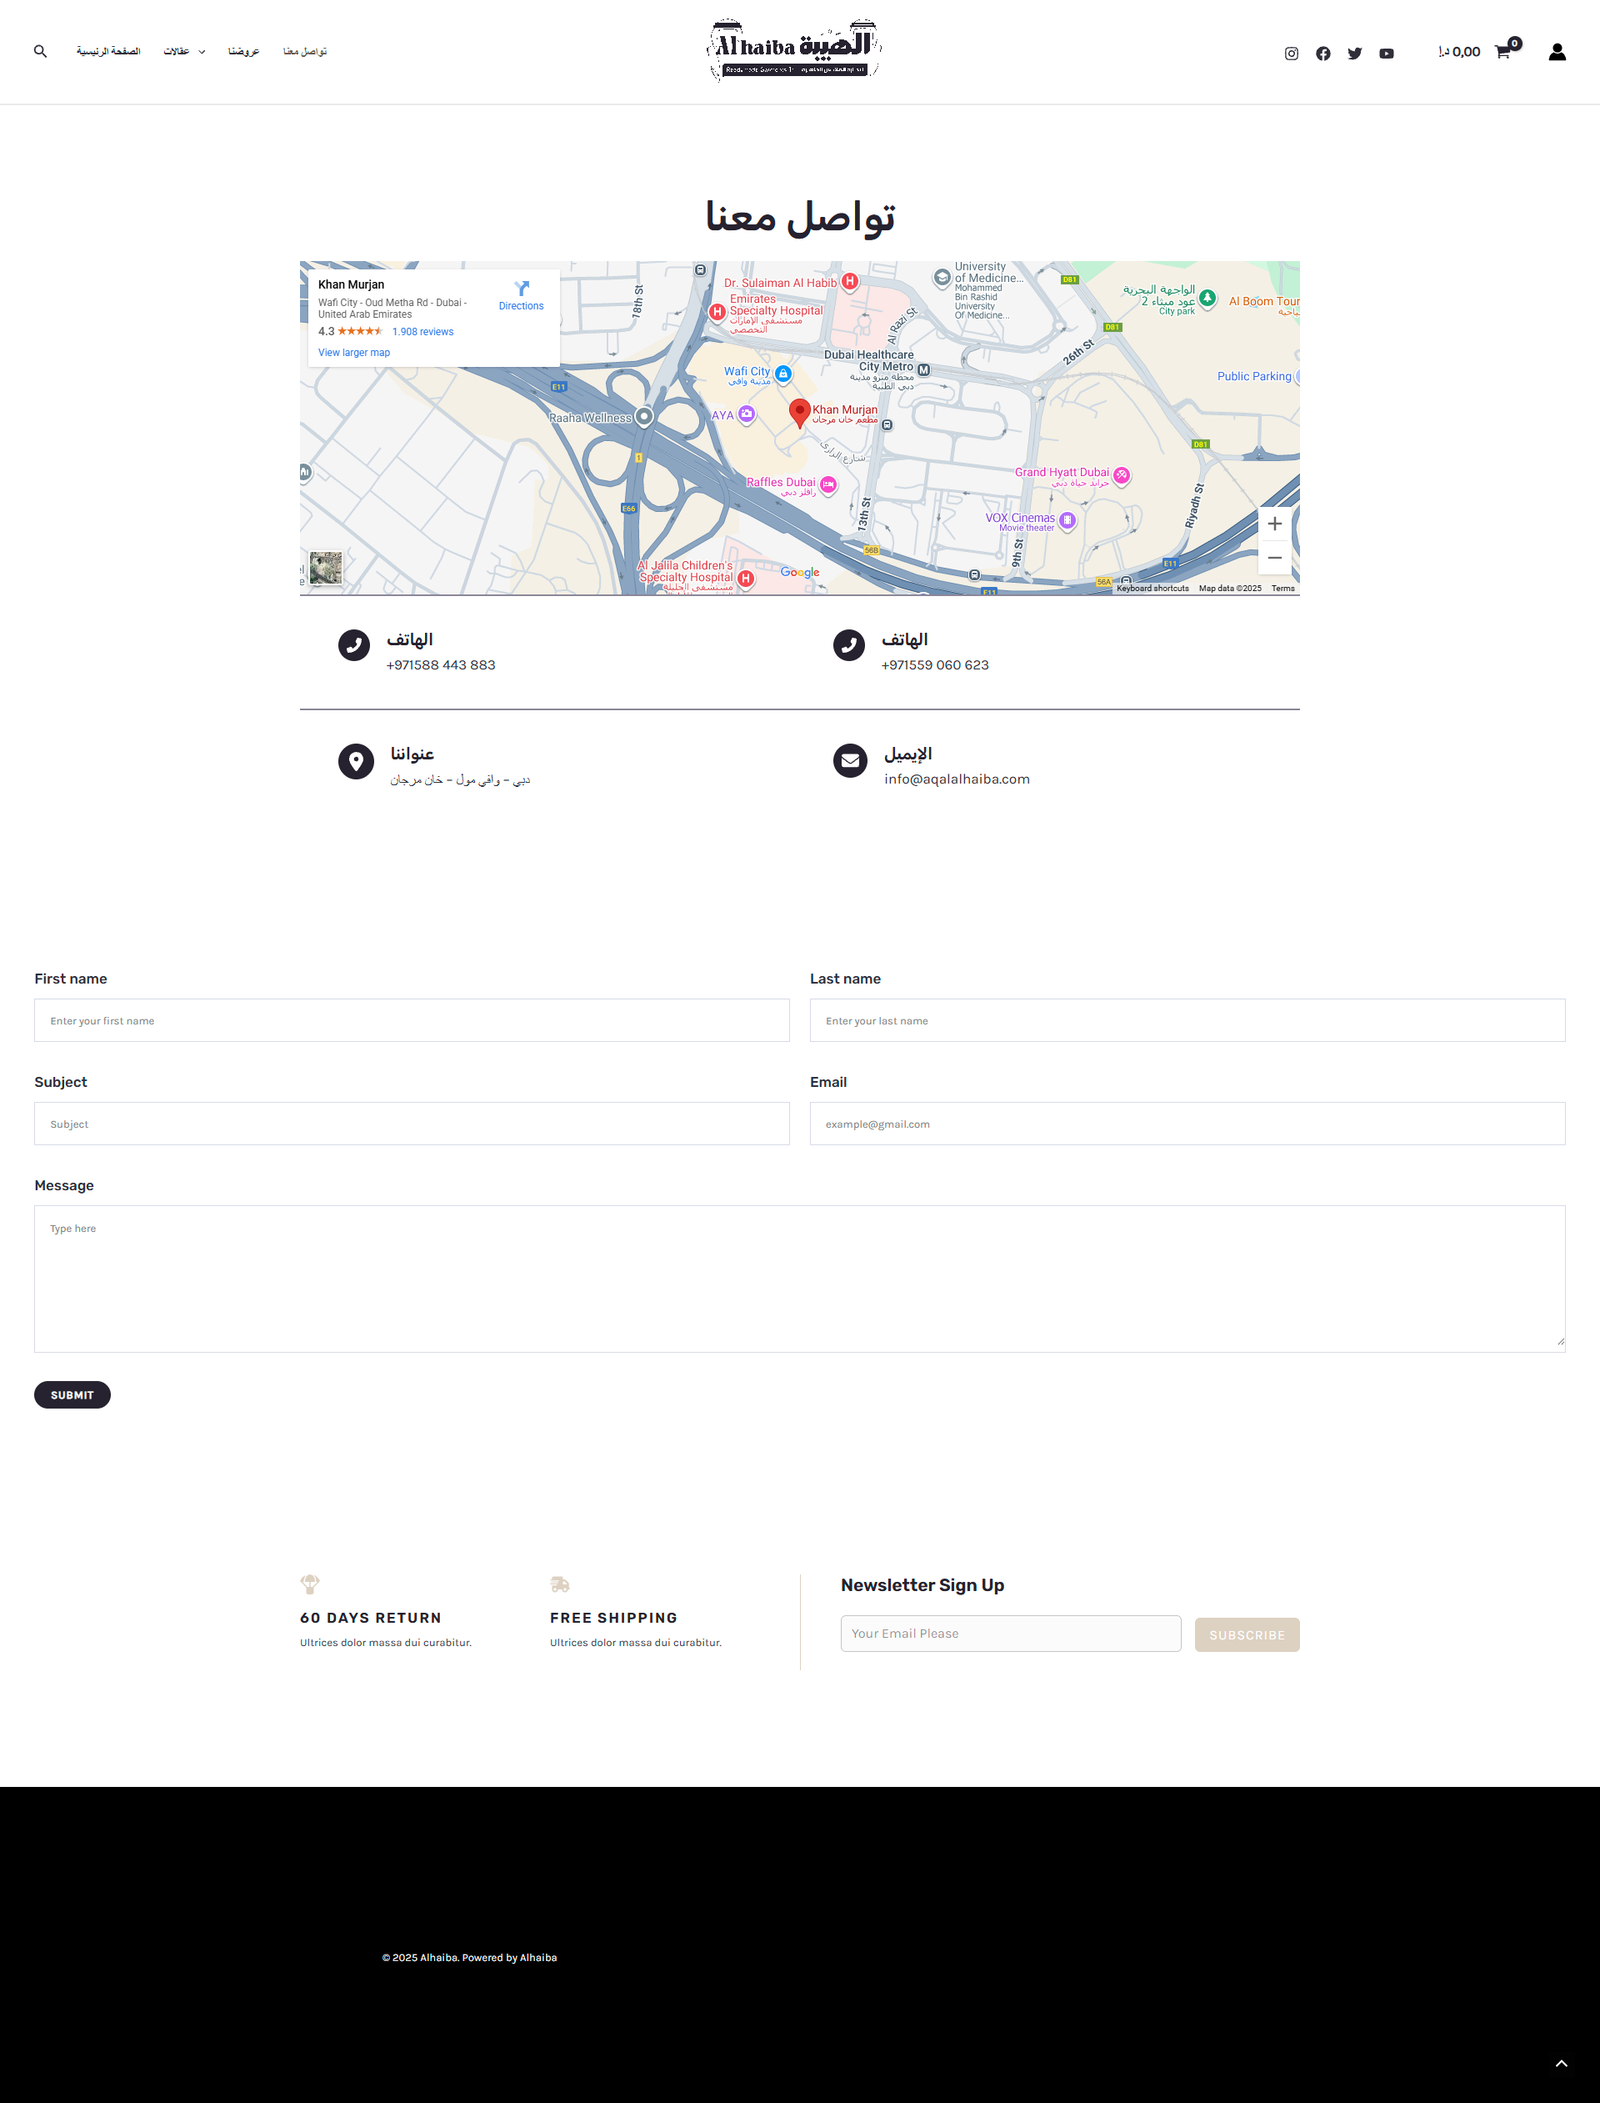Screen dimensions: 1600x2103
Task: Open the YouTube social icon
Action: point(1386,54)
